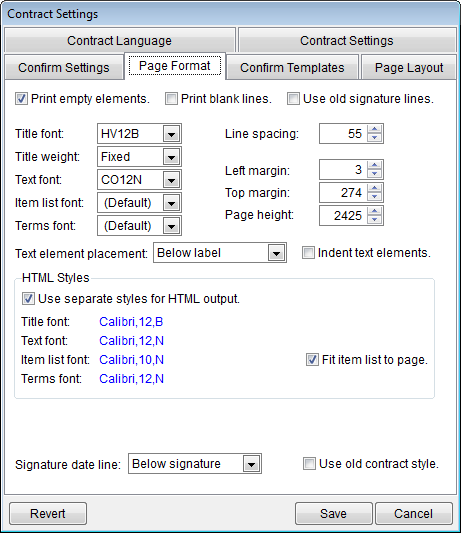Switch to the Contract Settings tab

click(347, 40)
